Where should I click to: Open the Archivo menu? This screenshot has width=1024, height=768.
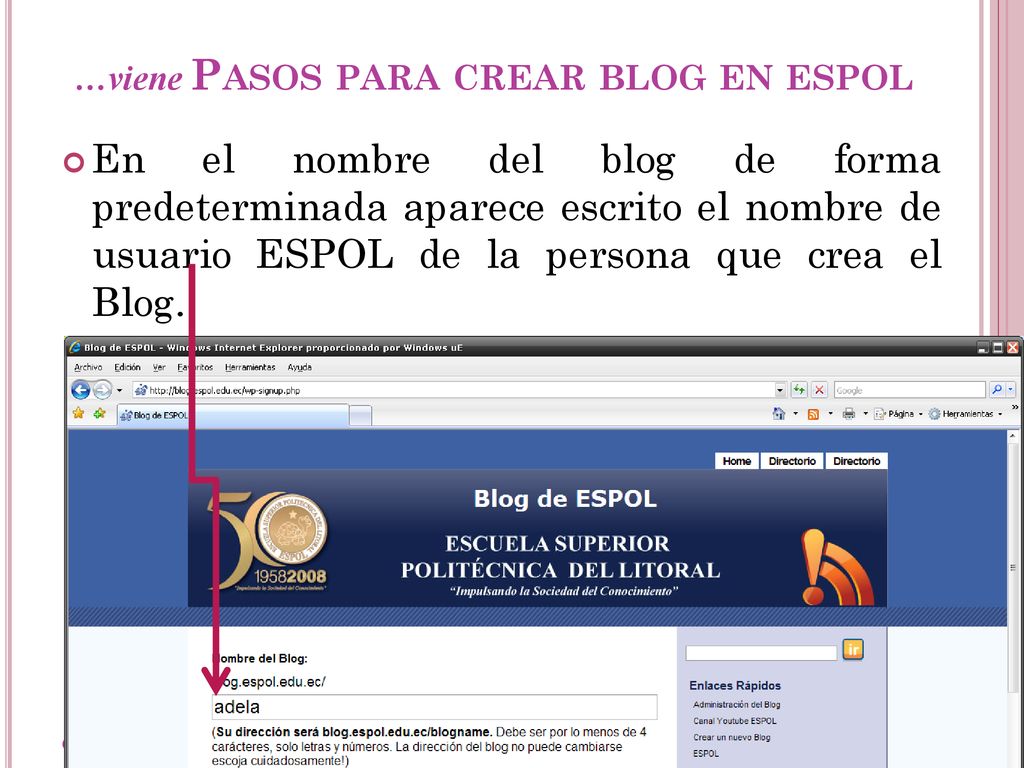(x=88, y=367)
